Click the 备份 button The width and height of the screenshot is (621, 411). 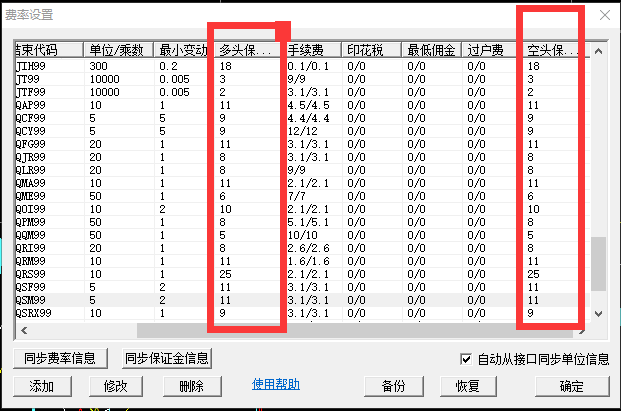(394, 386)
